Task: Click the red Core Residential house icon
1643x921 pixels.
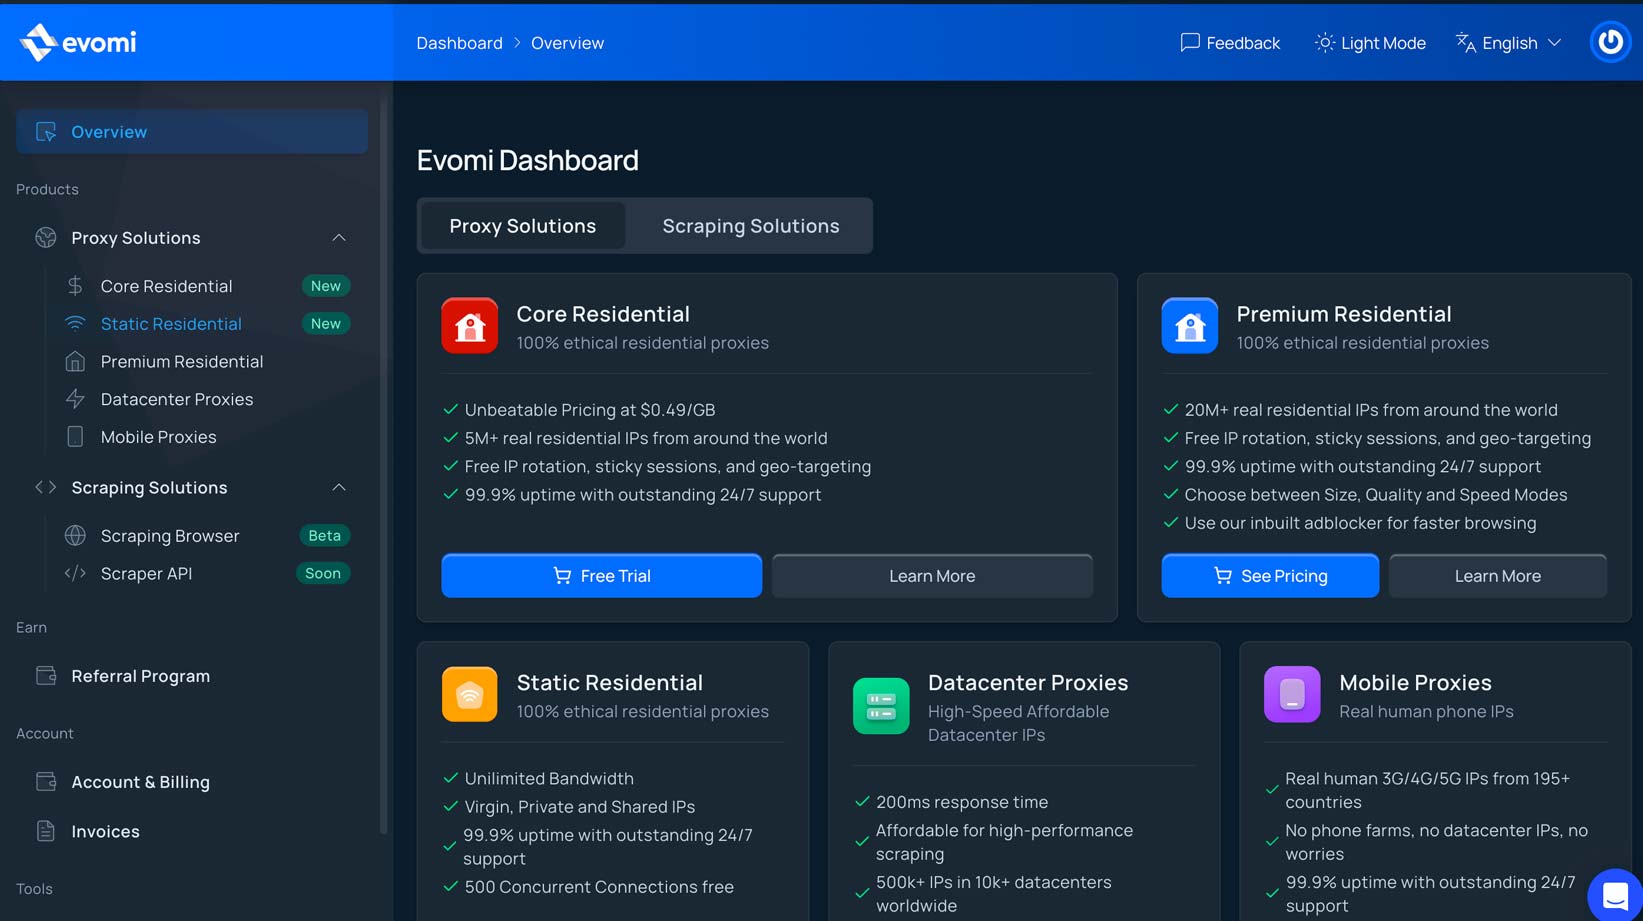Action: [x=469, y=326]
